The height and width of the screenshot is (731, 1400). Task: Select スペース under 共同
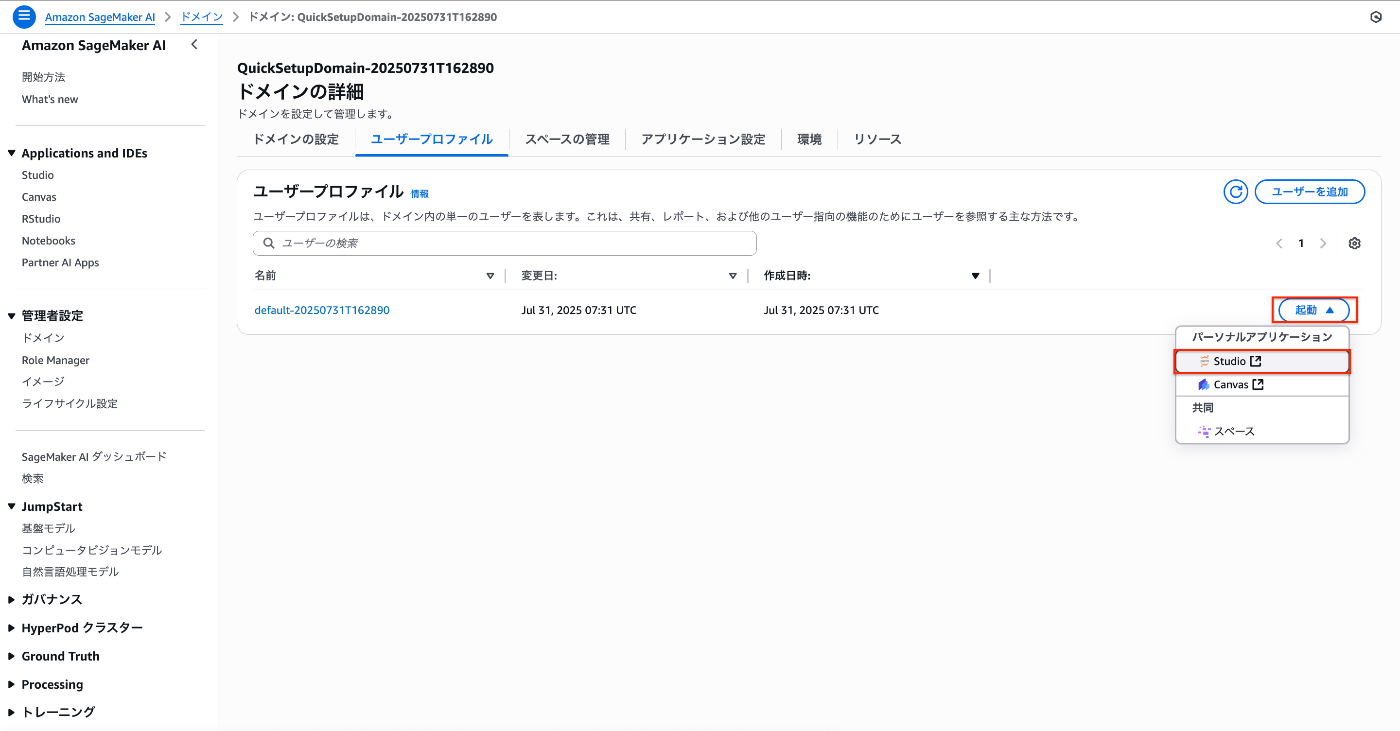[1262, 432]
